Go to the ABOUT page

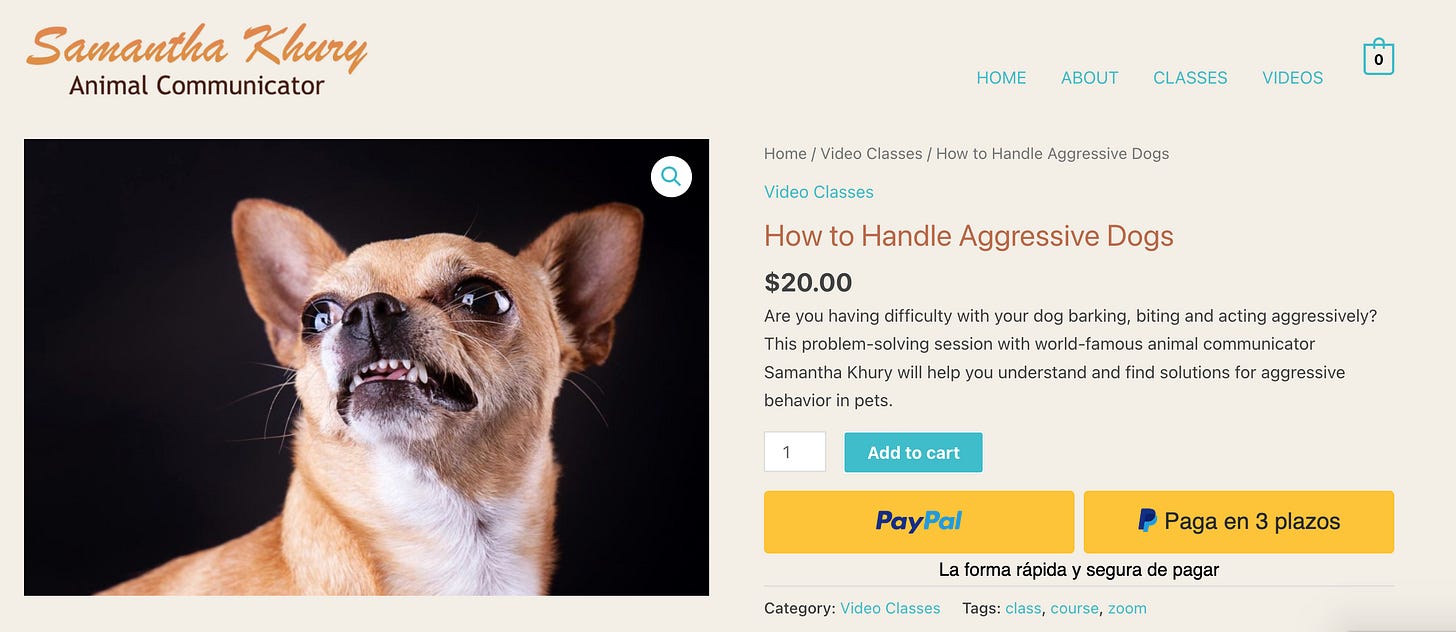(x=1089, y=78)
